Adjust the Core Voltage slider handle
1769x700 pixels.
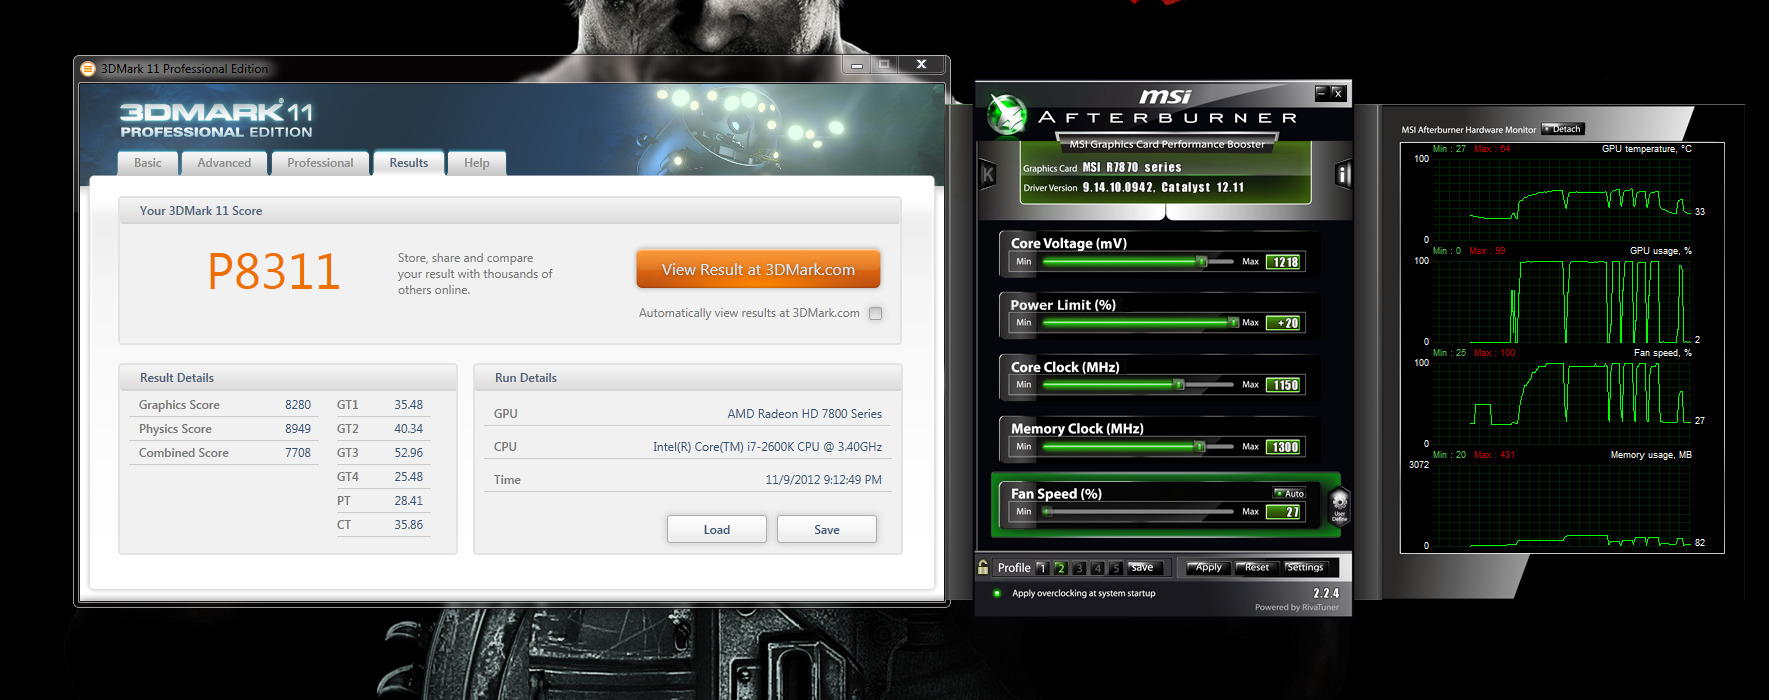click(x=1202, y=262)
